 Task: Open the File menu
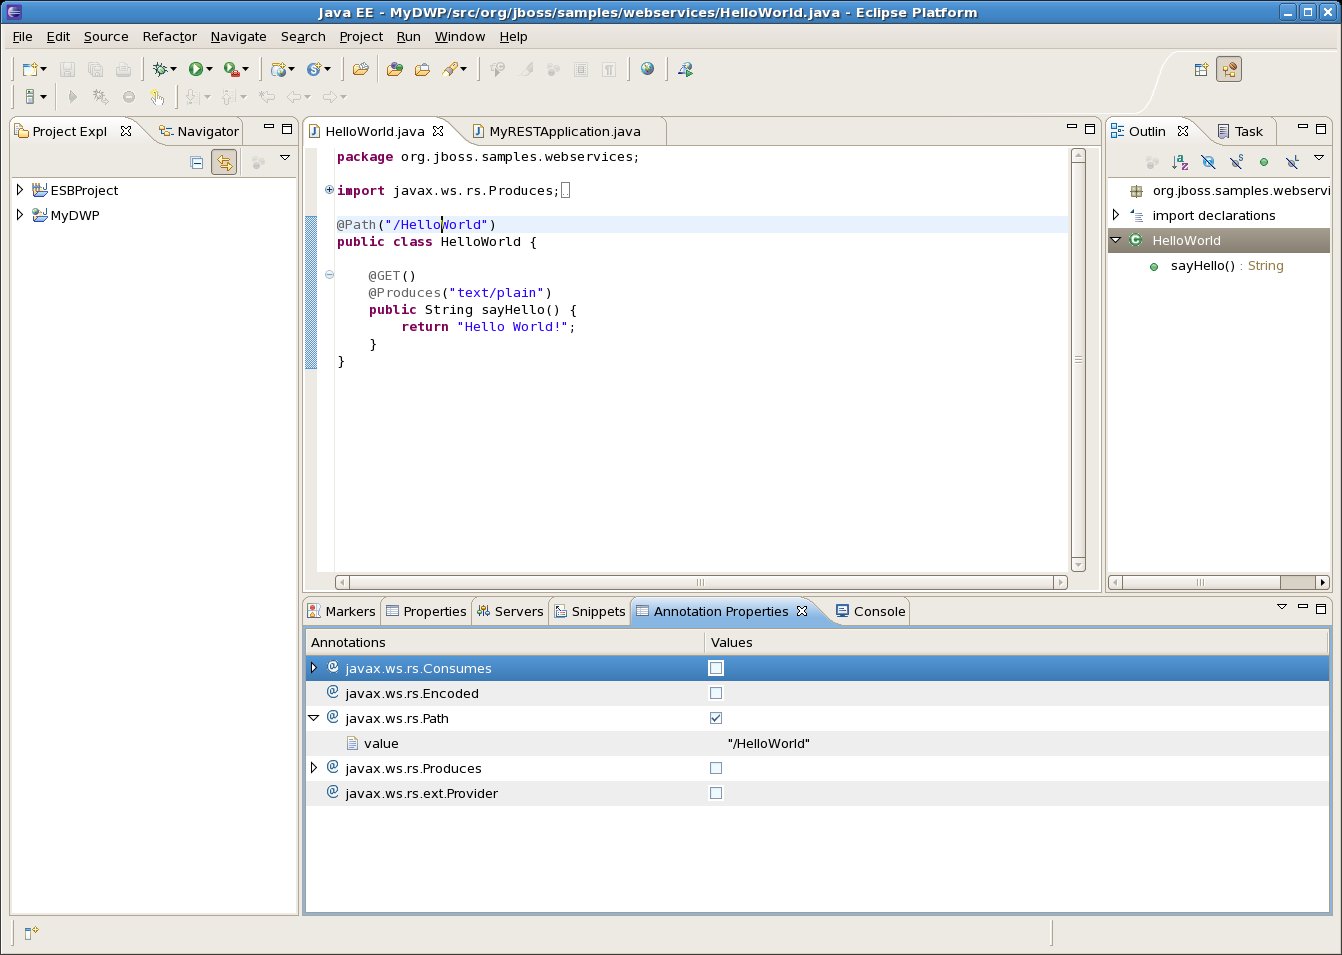[22, 36]
